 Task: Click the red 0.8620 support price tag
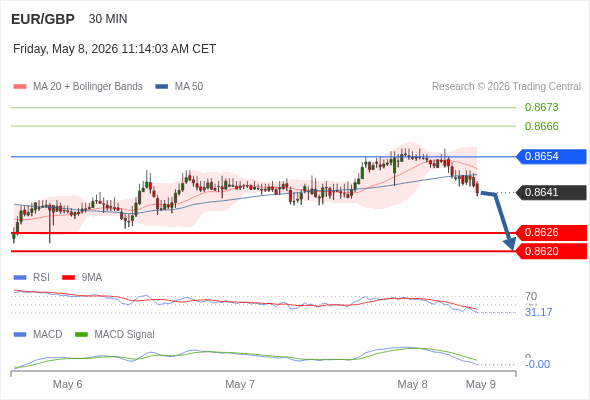(551, 251)
